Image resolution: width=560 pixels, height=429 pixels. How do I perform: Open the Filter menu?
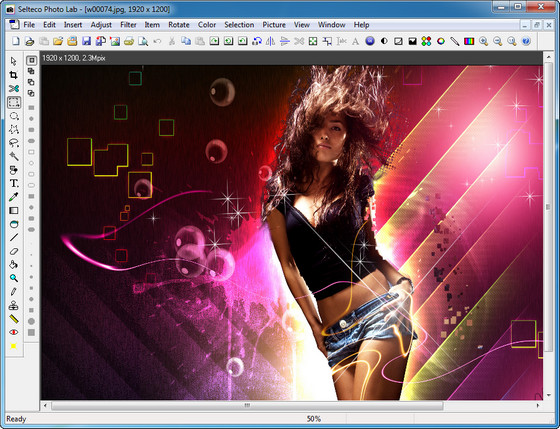(128, 25)
